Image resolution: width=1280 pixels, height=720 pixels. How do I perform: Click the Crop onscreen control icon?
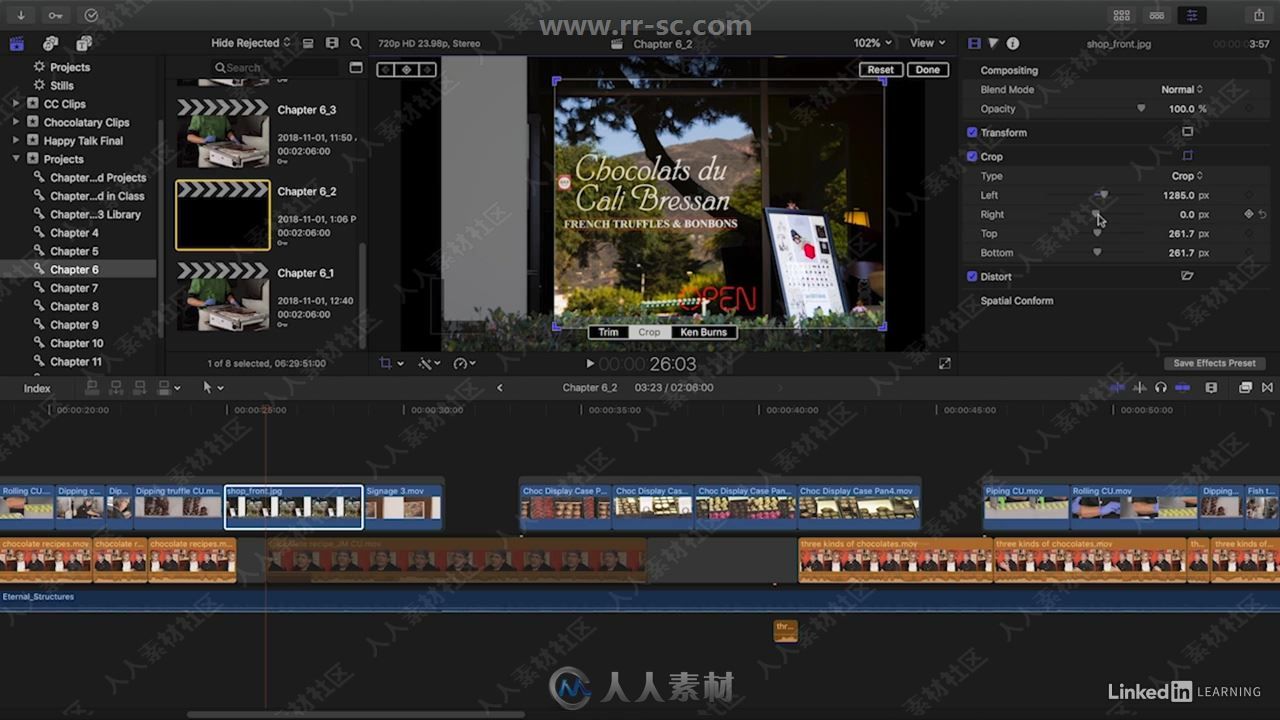tap(1188, 156)
